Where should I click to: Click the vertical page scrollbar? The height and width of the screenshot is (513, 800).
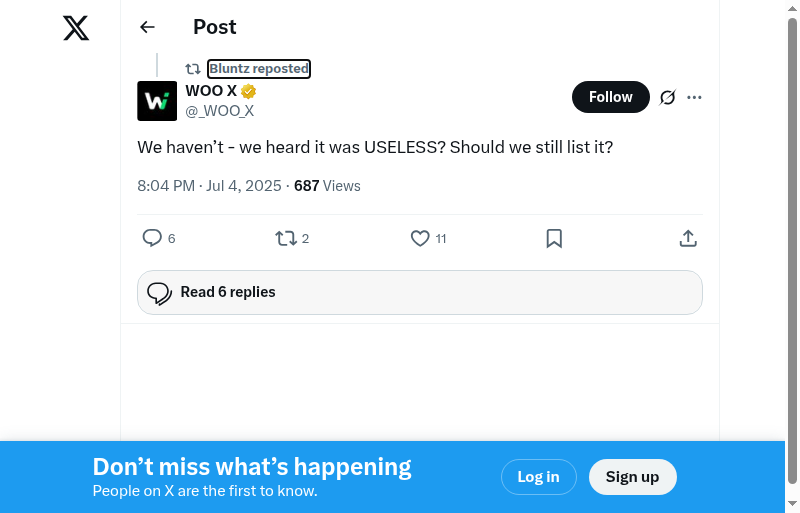(x=792, y=200)
